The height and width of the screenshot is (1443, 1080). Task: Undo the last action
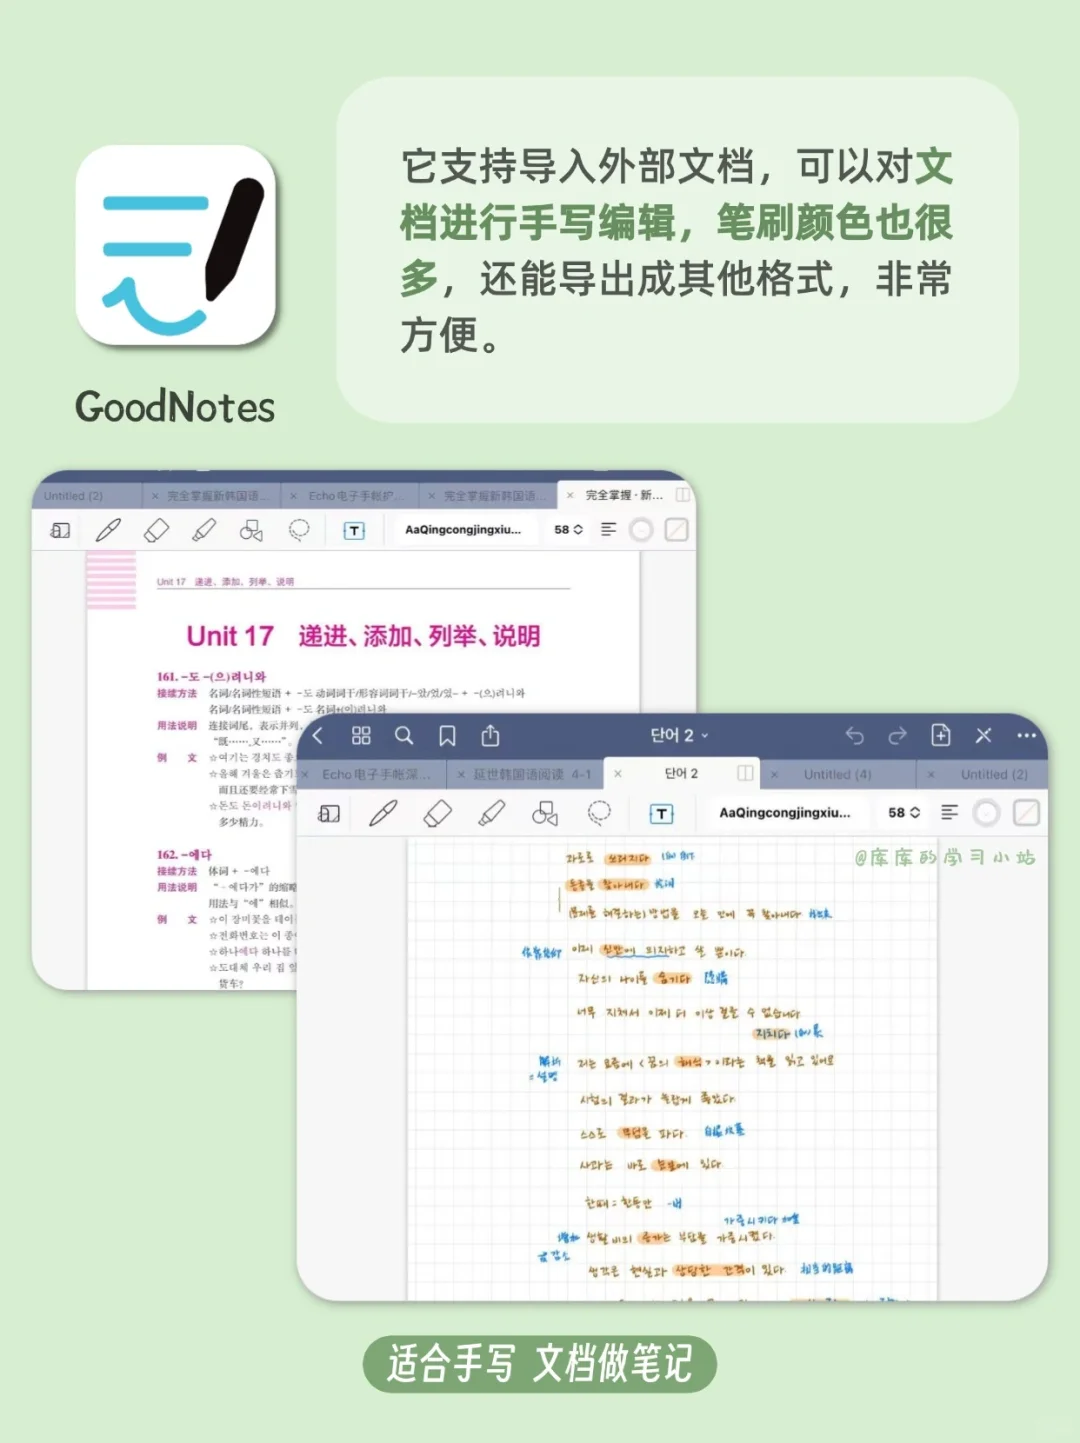[x=856, y=735]
